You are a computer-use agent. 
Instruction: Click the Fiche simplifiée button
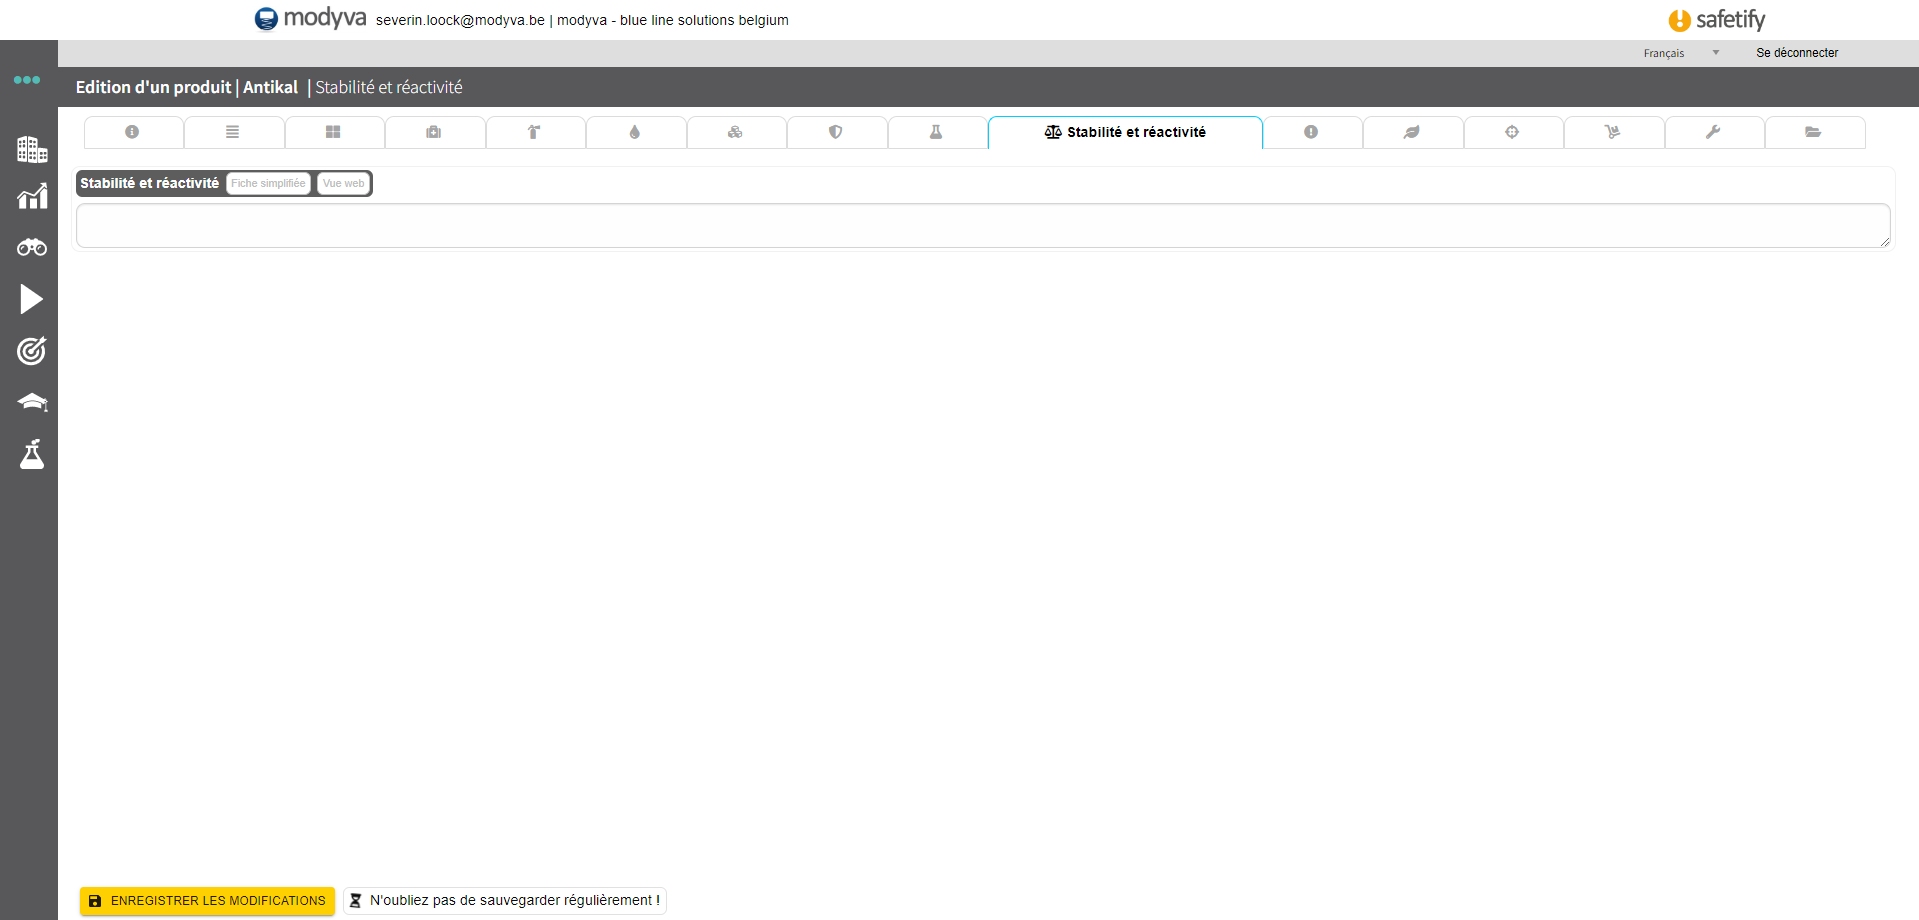coord(268,183)
